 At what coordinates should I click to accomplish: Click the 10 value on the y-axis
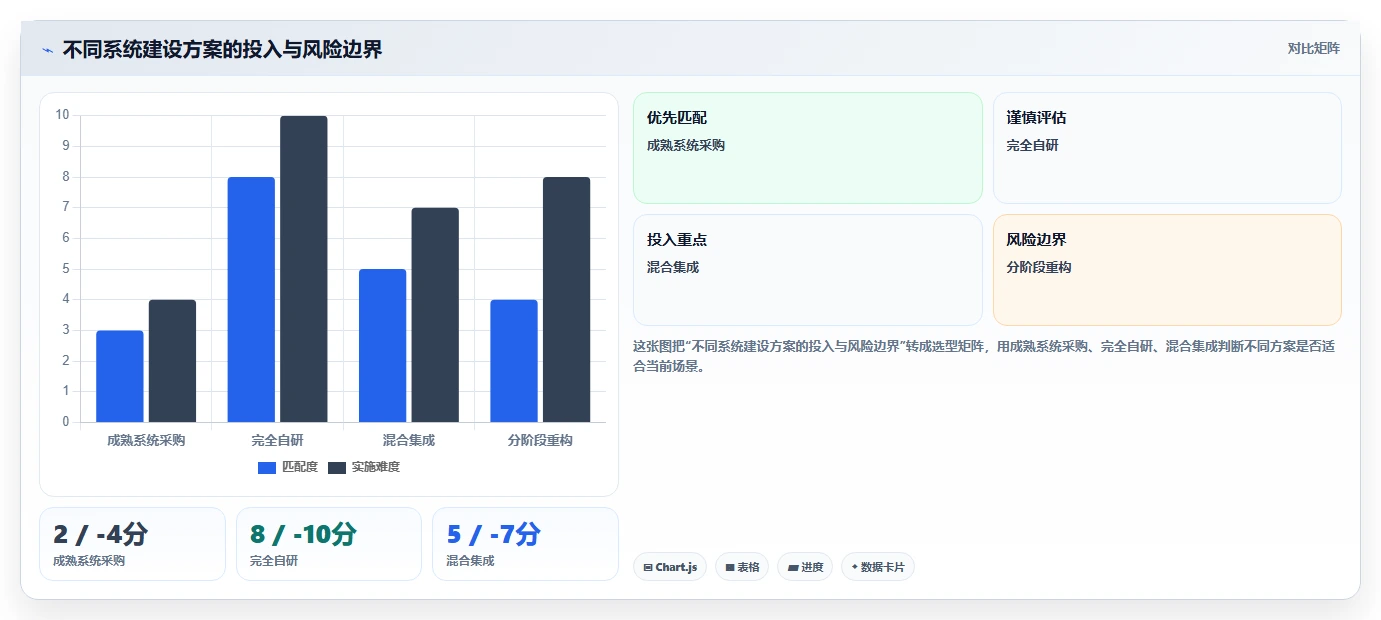62,115
